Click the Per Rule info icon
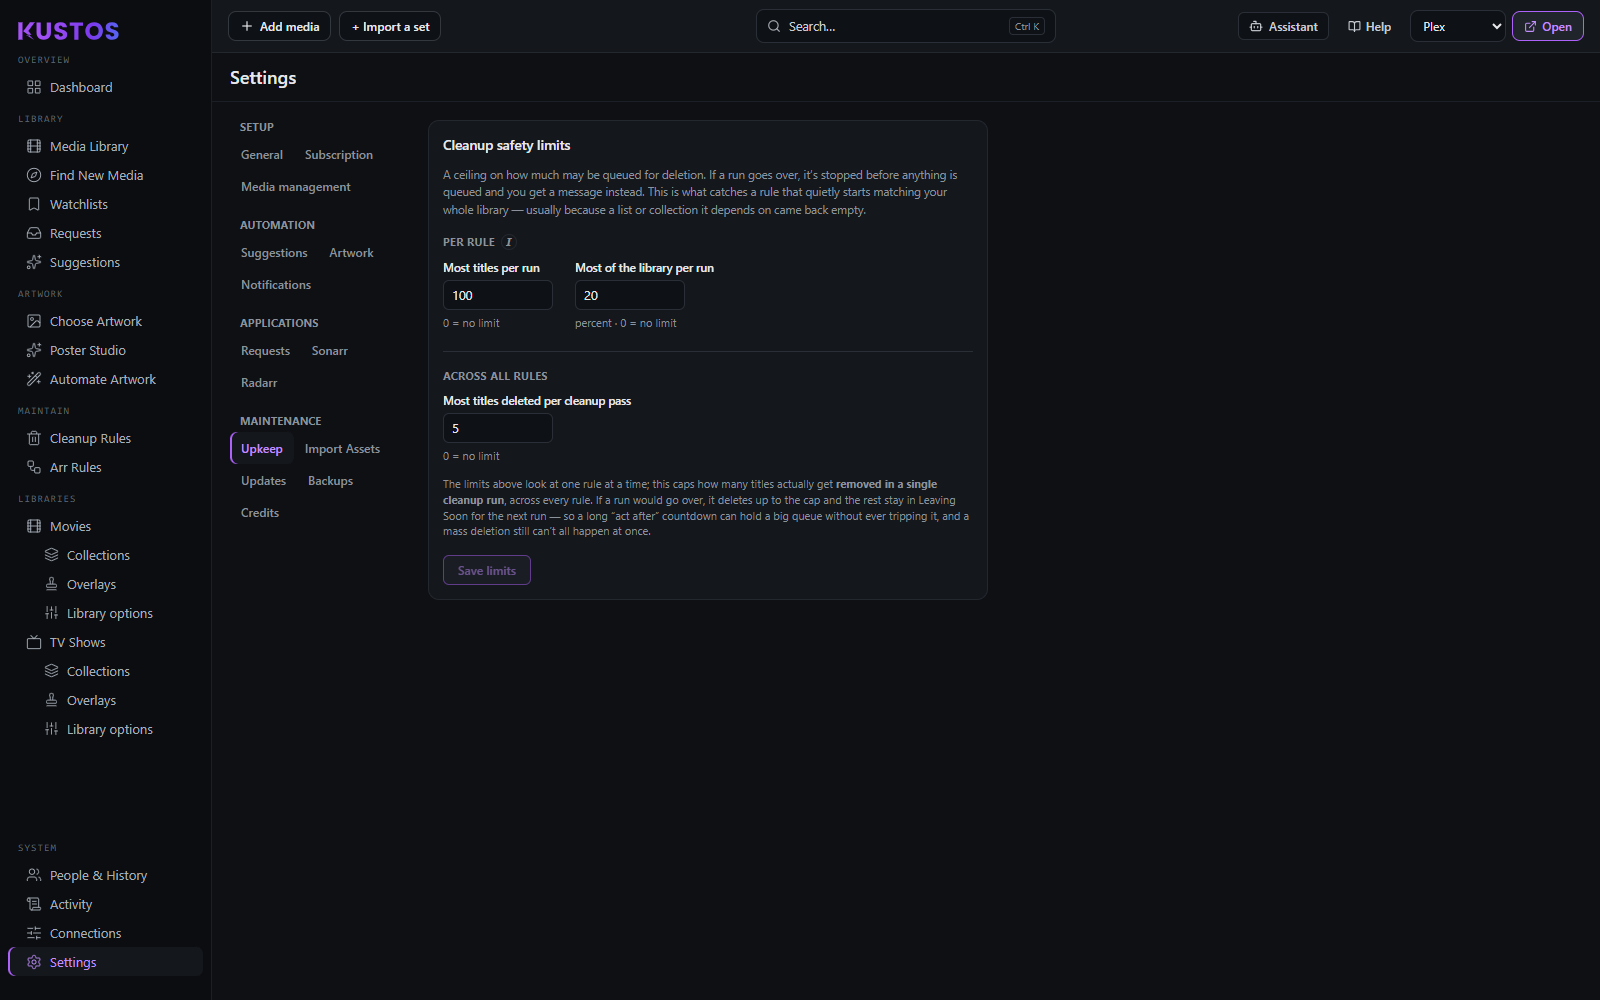1600x1000 pixels. coord(508,242)
